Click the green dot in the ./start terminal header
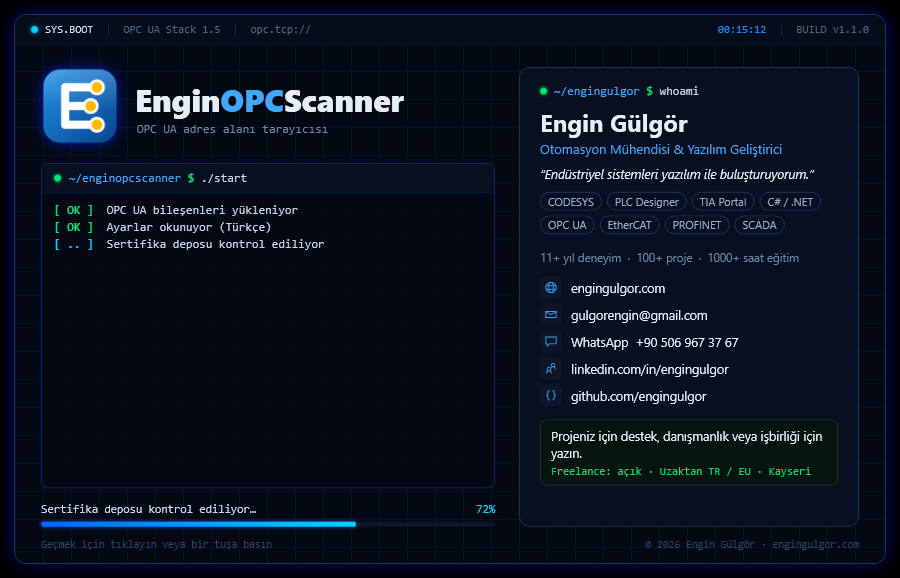900x578 pixels. (57, 178)
